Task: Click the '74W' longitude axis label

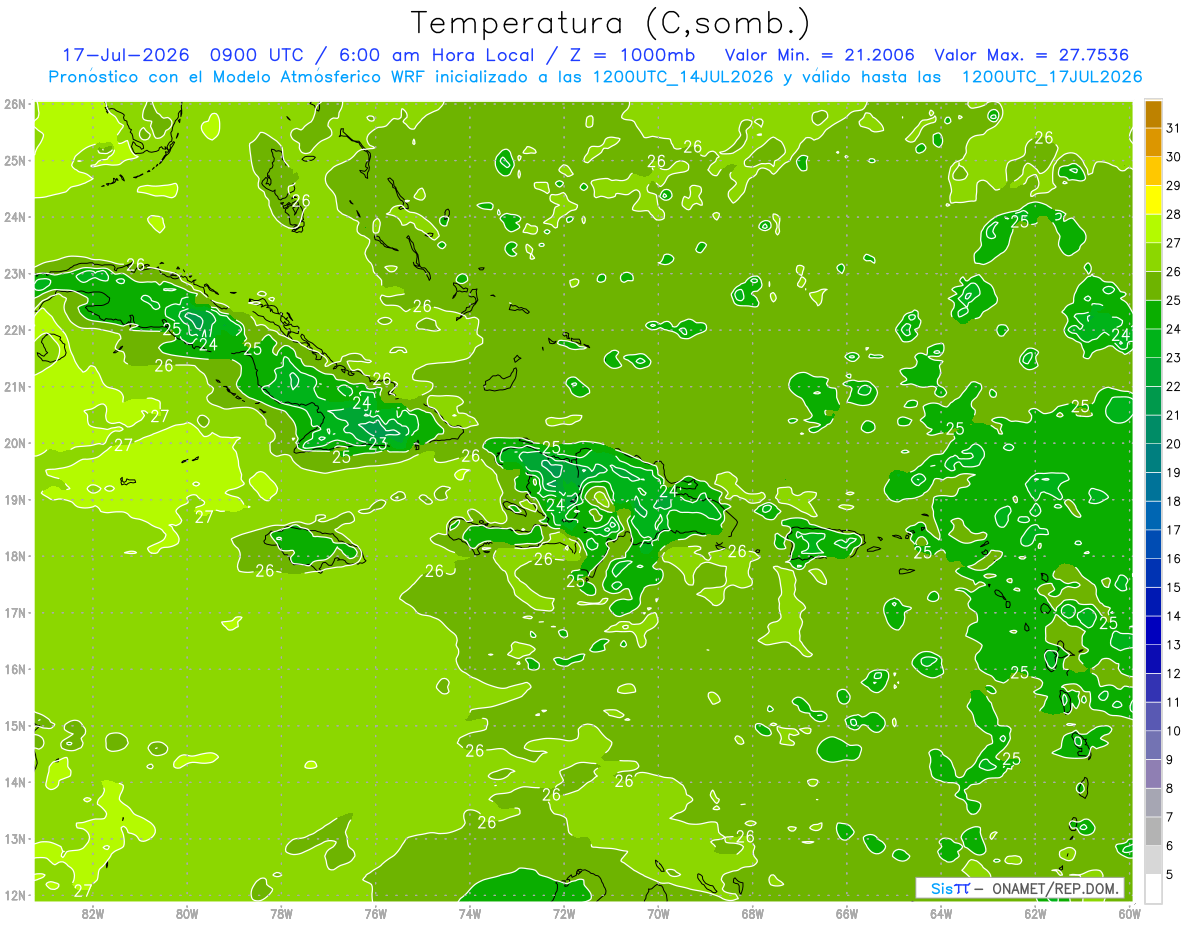Action: click(x=470, y=913)
